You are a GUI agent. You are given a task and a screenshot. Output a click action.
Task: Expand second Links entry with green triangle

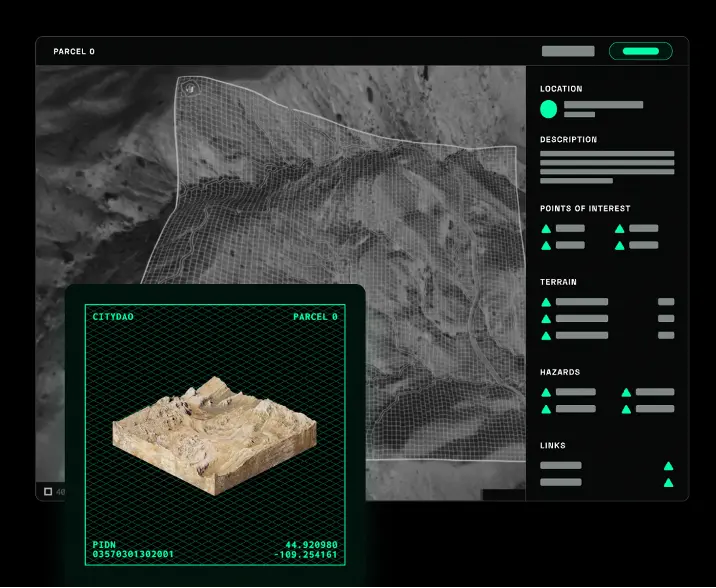coord(668,482)
